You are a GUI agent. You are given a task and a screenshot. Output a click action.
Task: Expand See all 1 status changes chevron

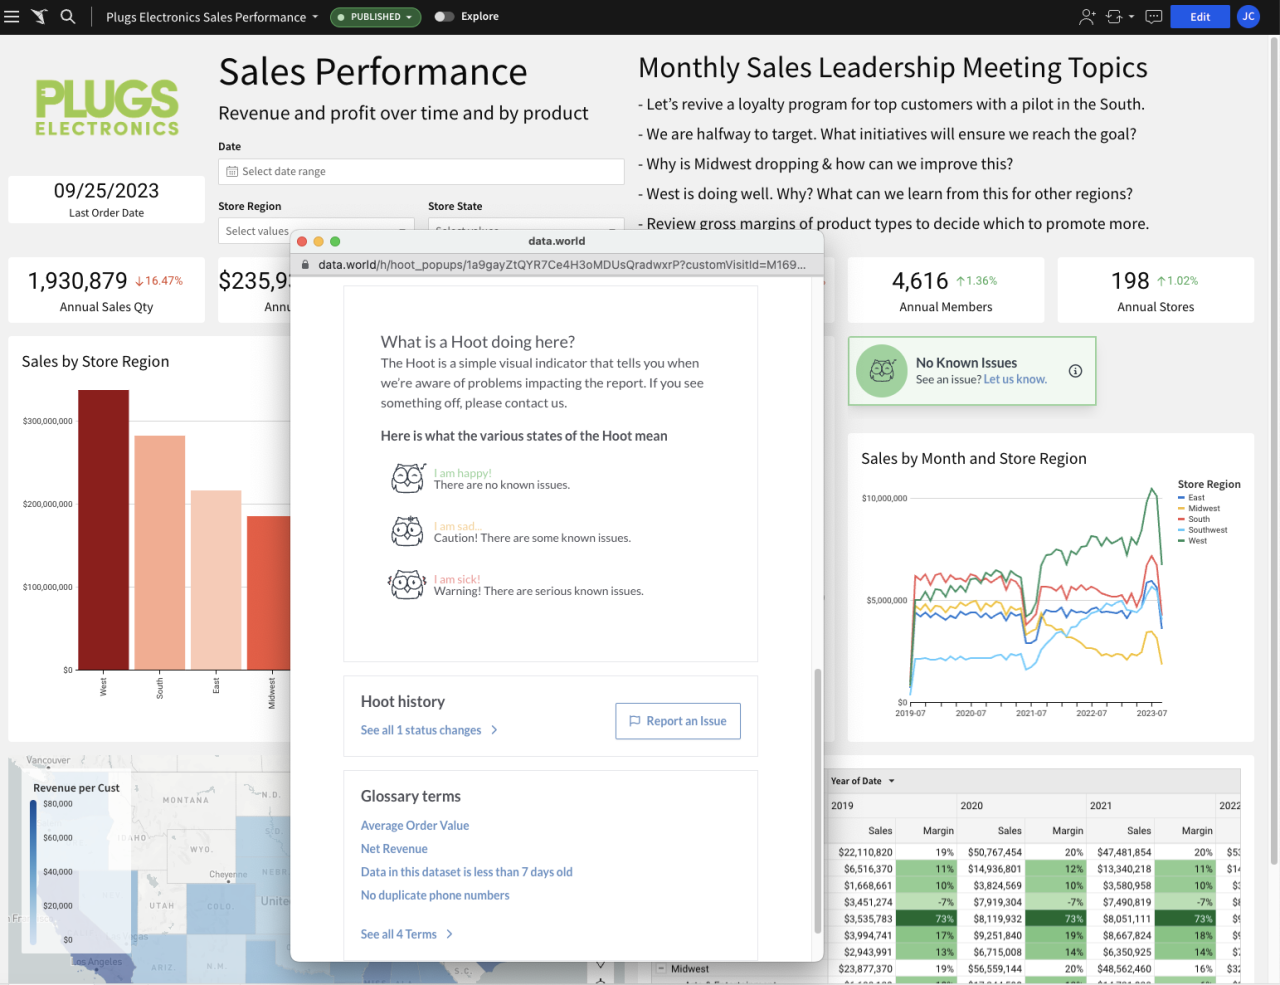coord(494,730)
